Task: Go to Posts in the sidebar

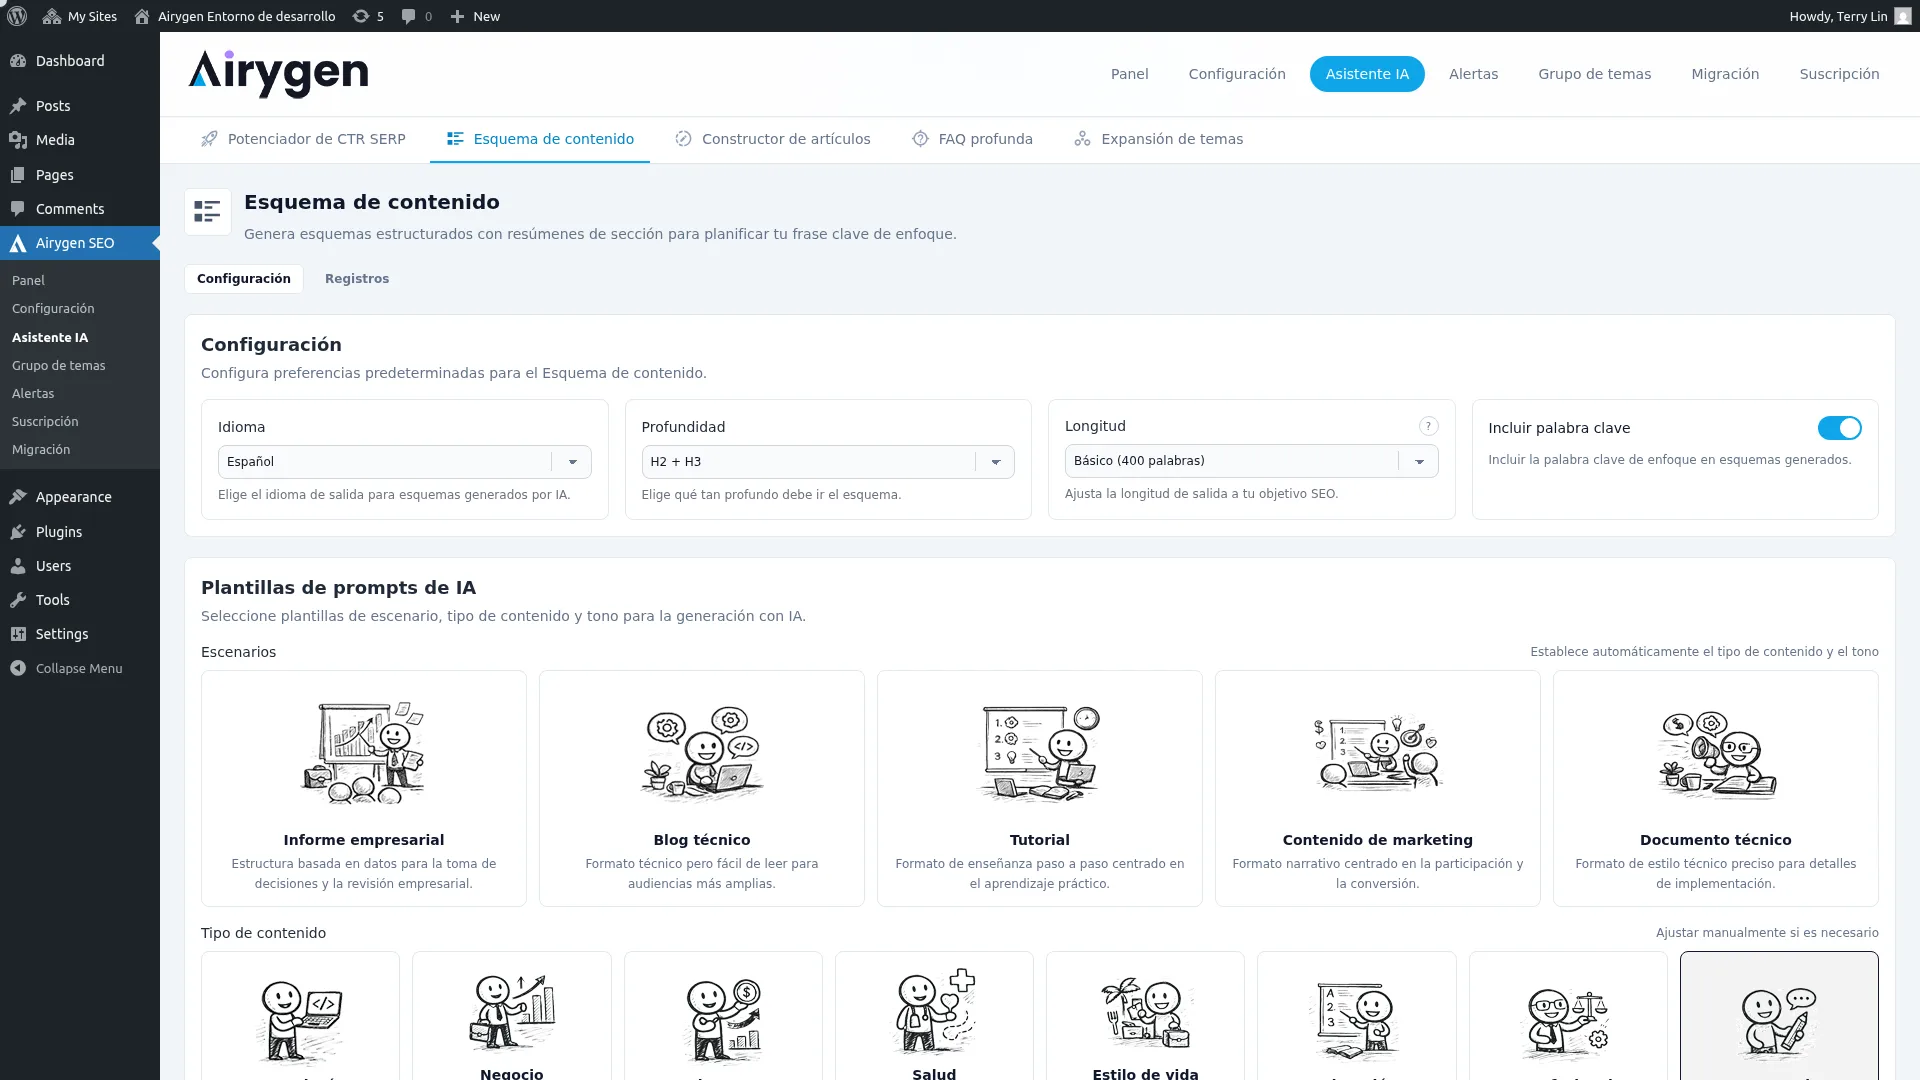Action: point(80,106)
